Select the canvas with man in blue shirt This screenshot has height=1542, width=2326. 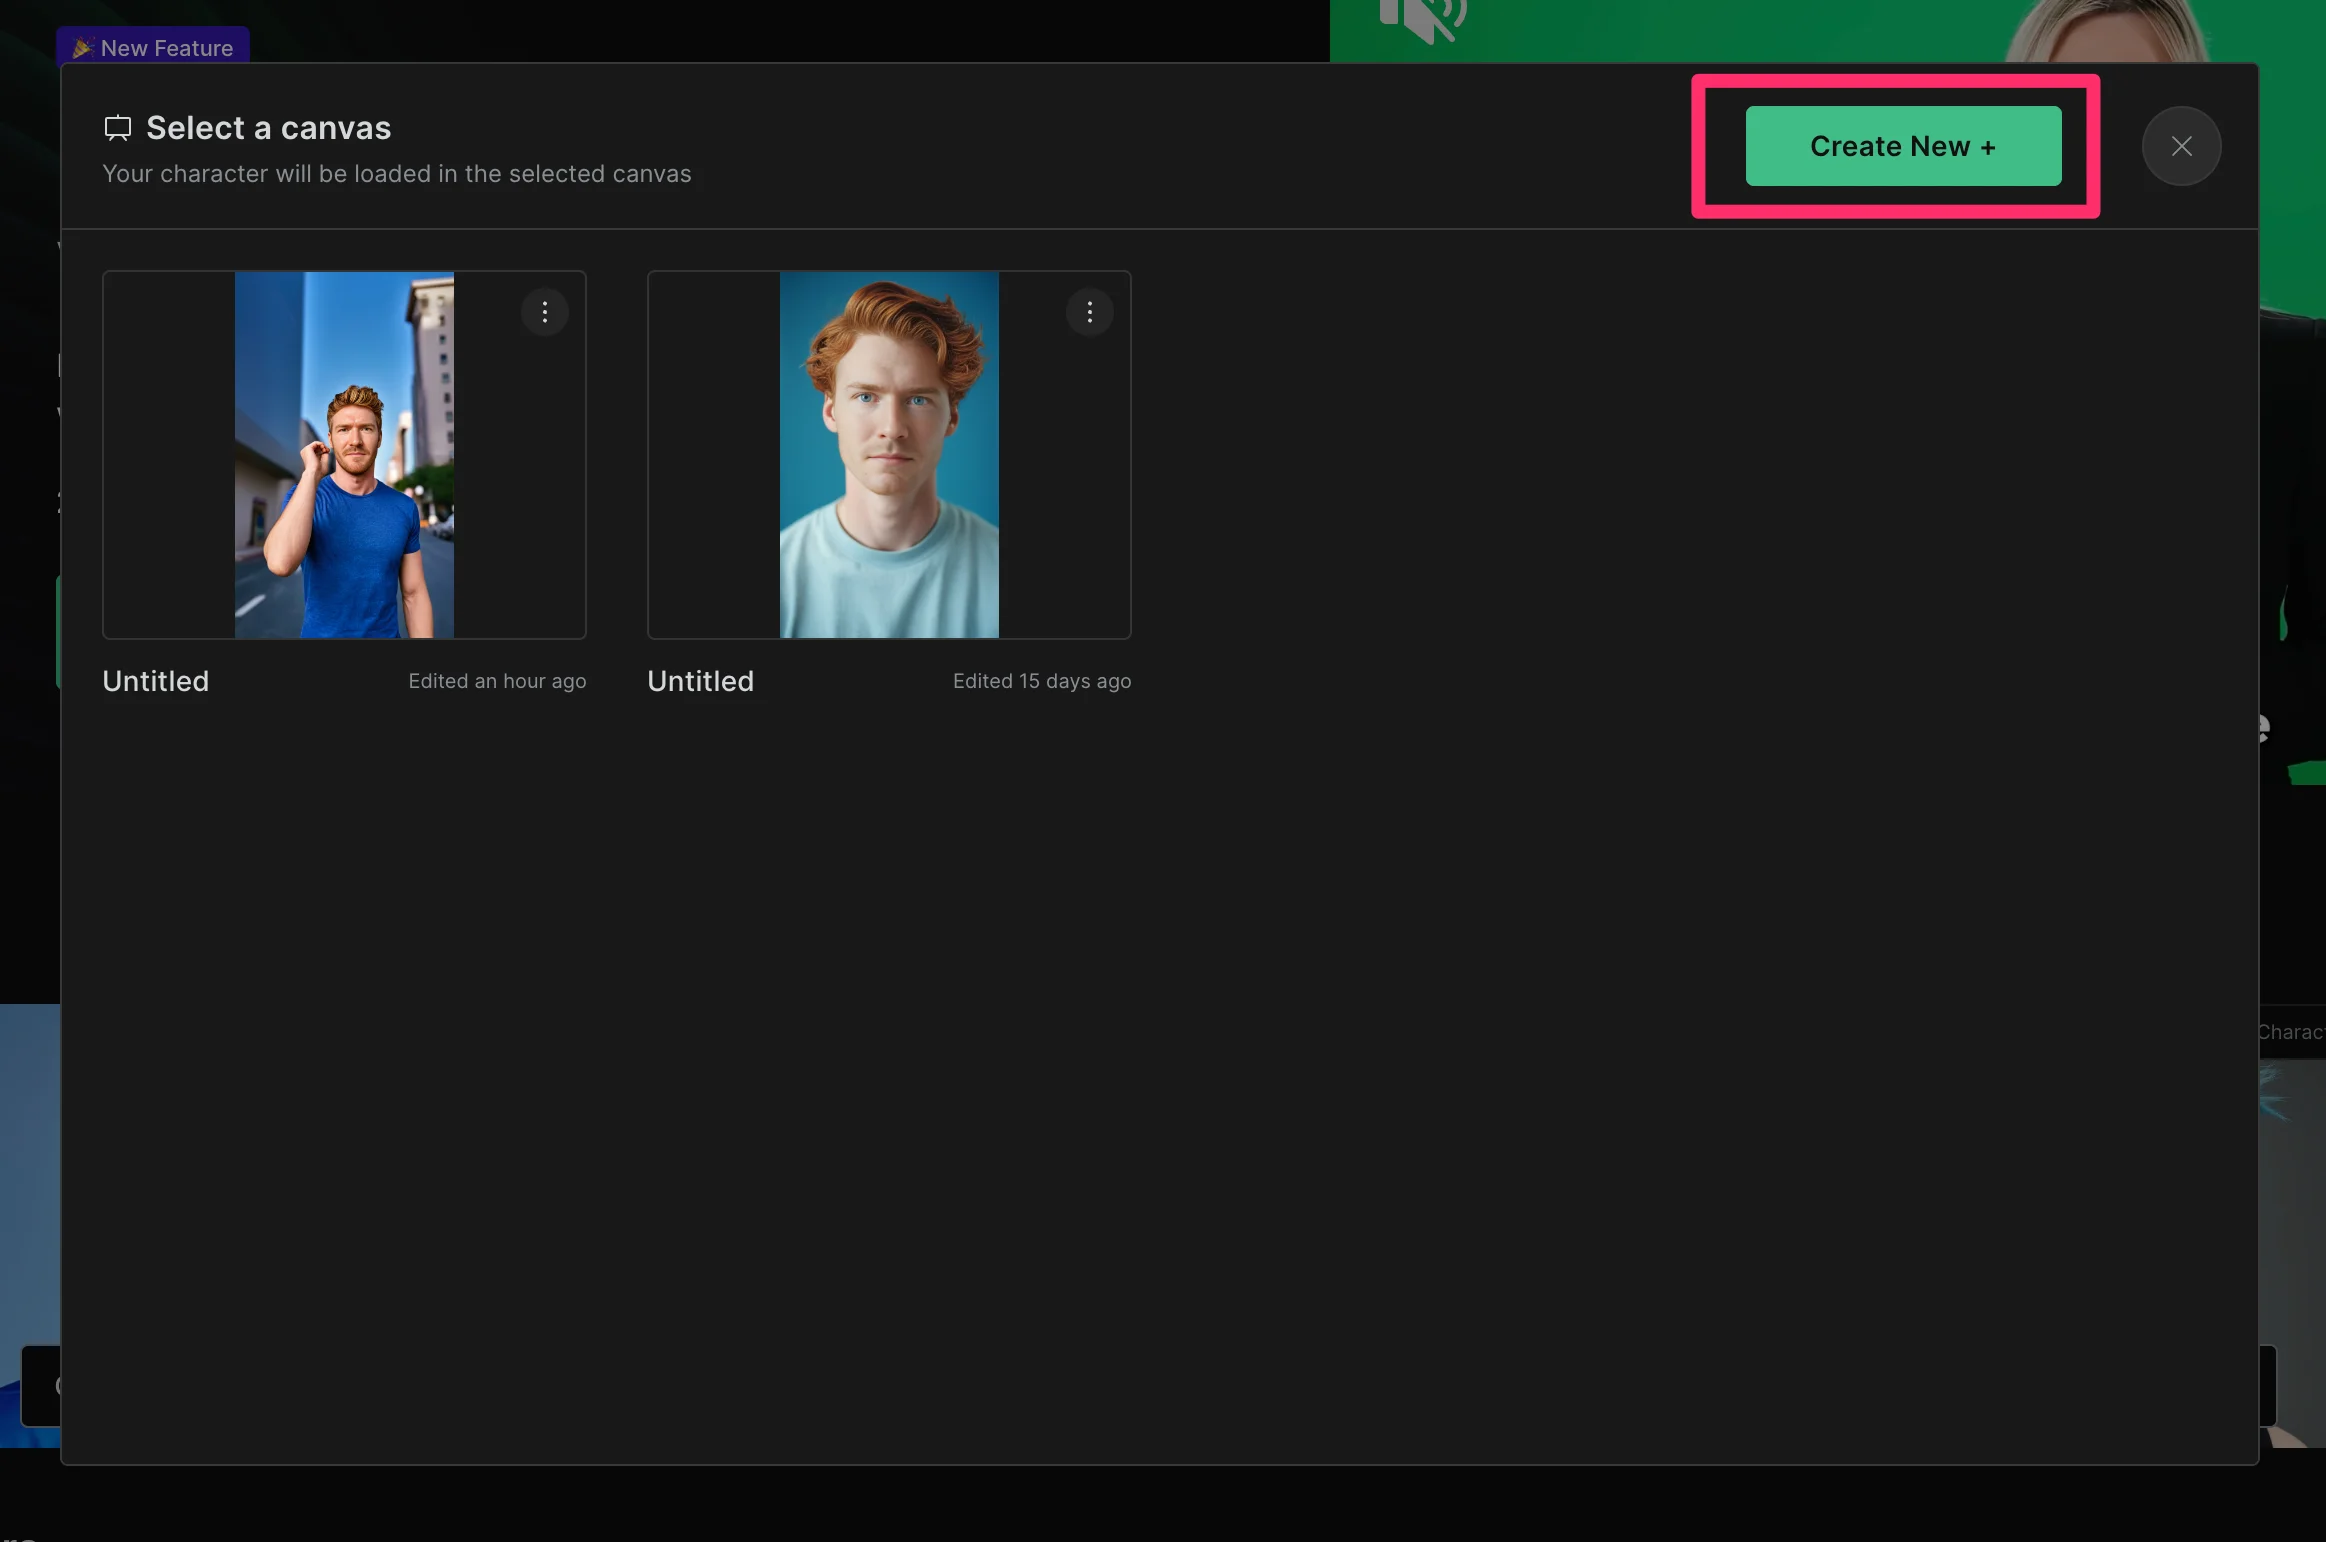point(344,455)
